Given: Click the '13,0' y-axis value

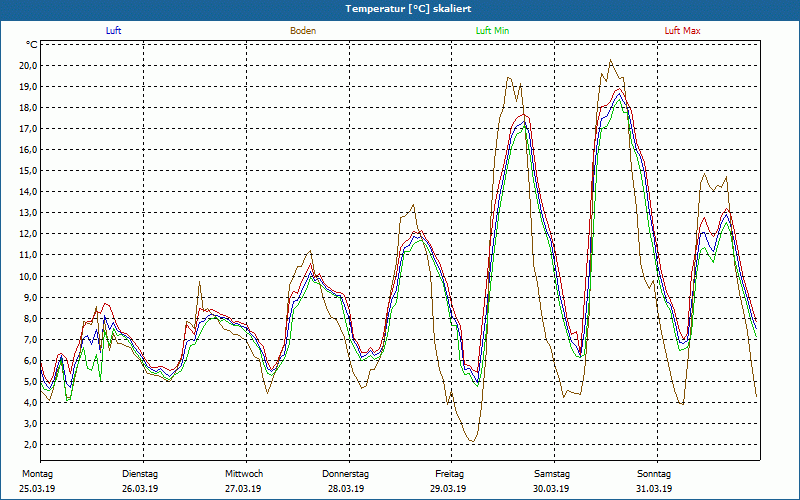Looking at the screenshot, I should click(28, 213).
